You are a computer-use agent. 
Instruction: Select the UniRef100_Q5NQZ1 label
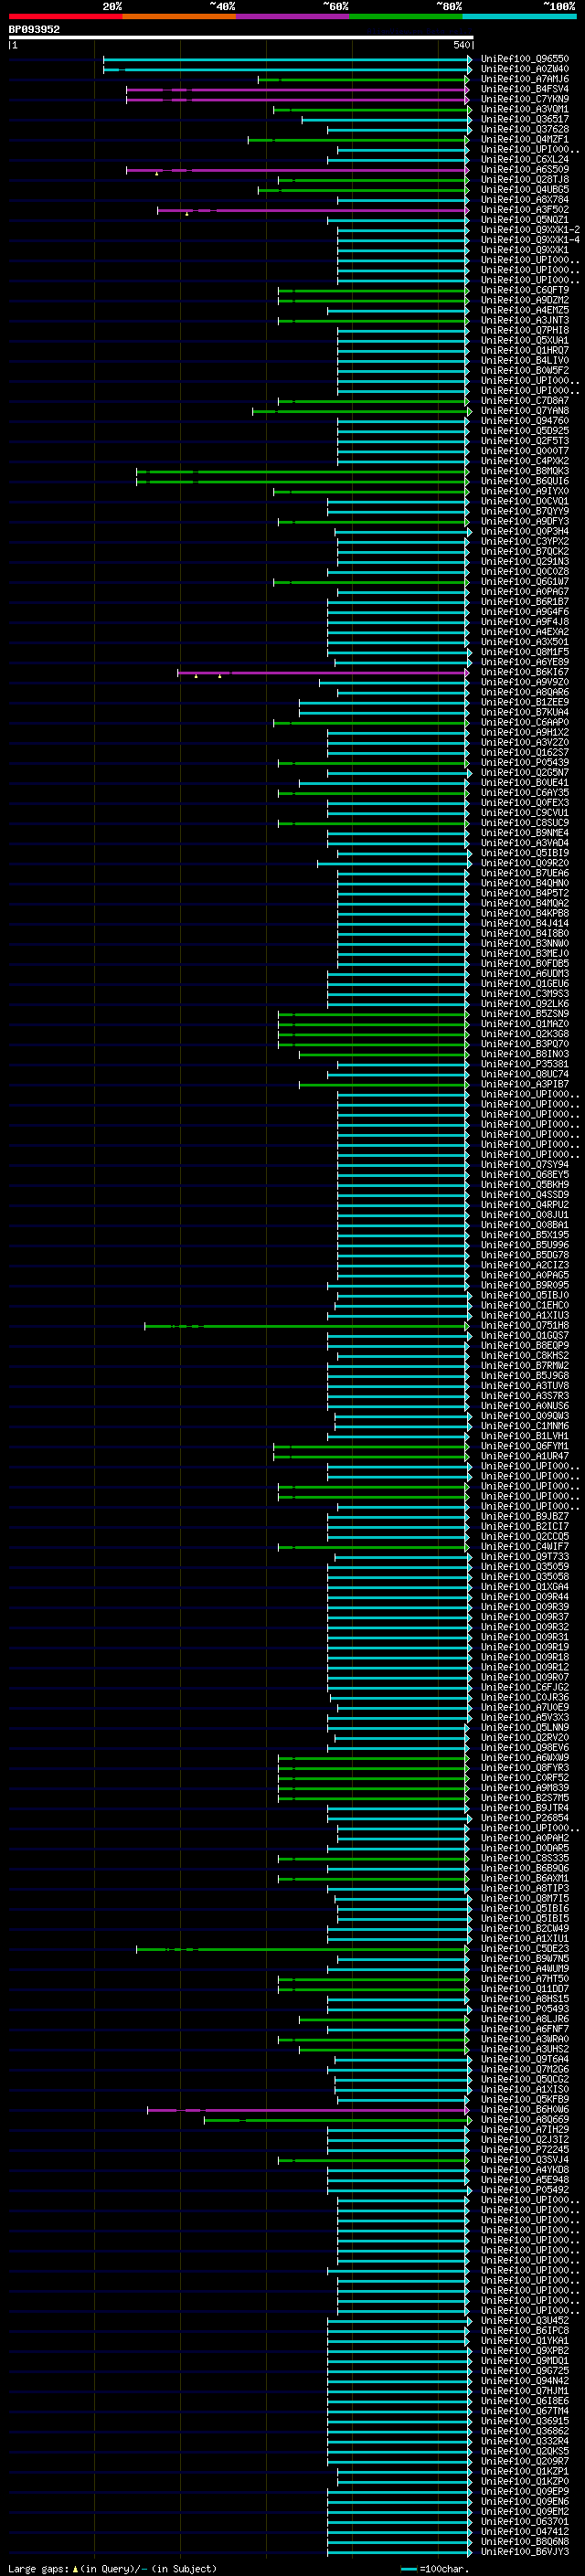(524, 220)
